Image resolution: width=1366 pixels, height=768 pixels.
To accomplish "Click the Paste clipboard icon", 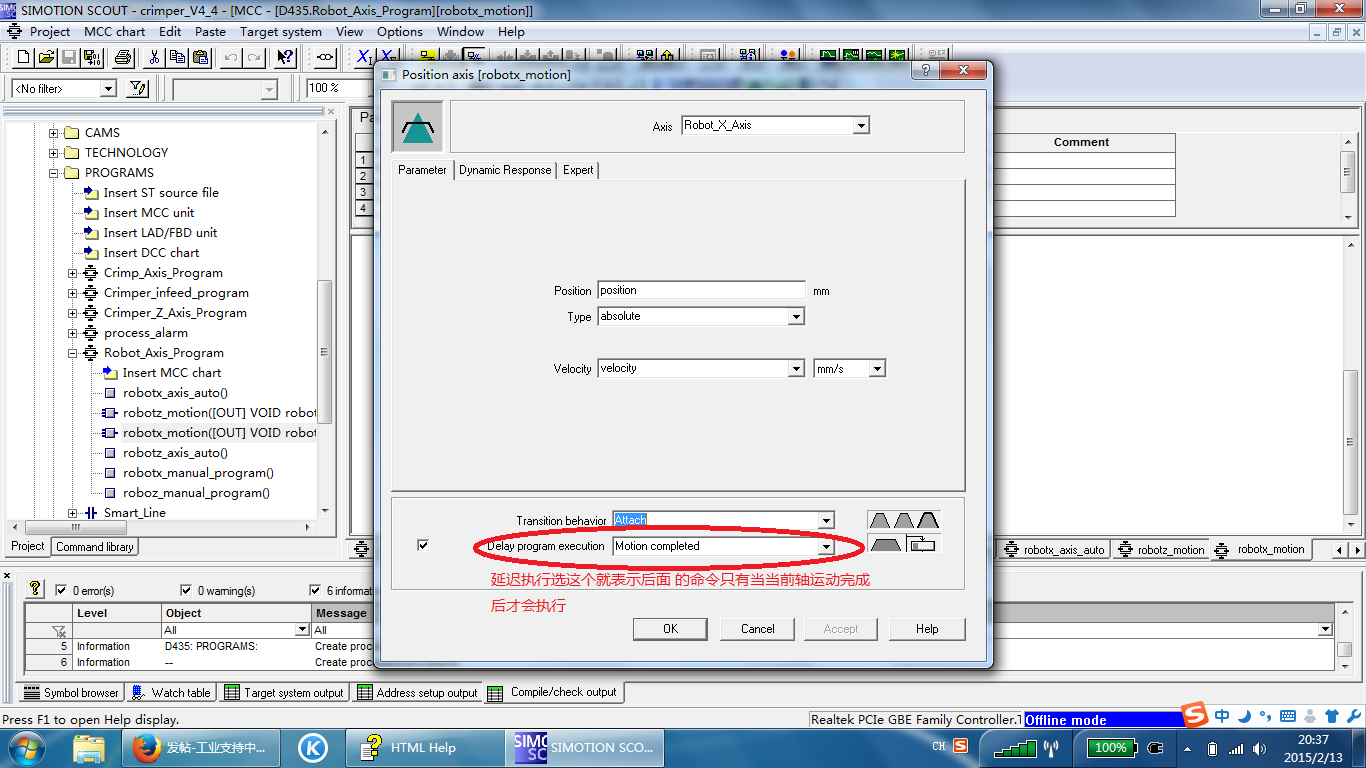I will [x=198, y=58].
